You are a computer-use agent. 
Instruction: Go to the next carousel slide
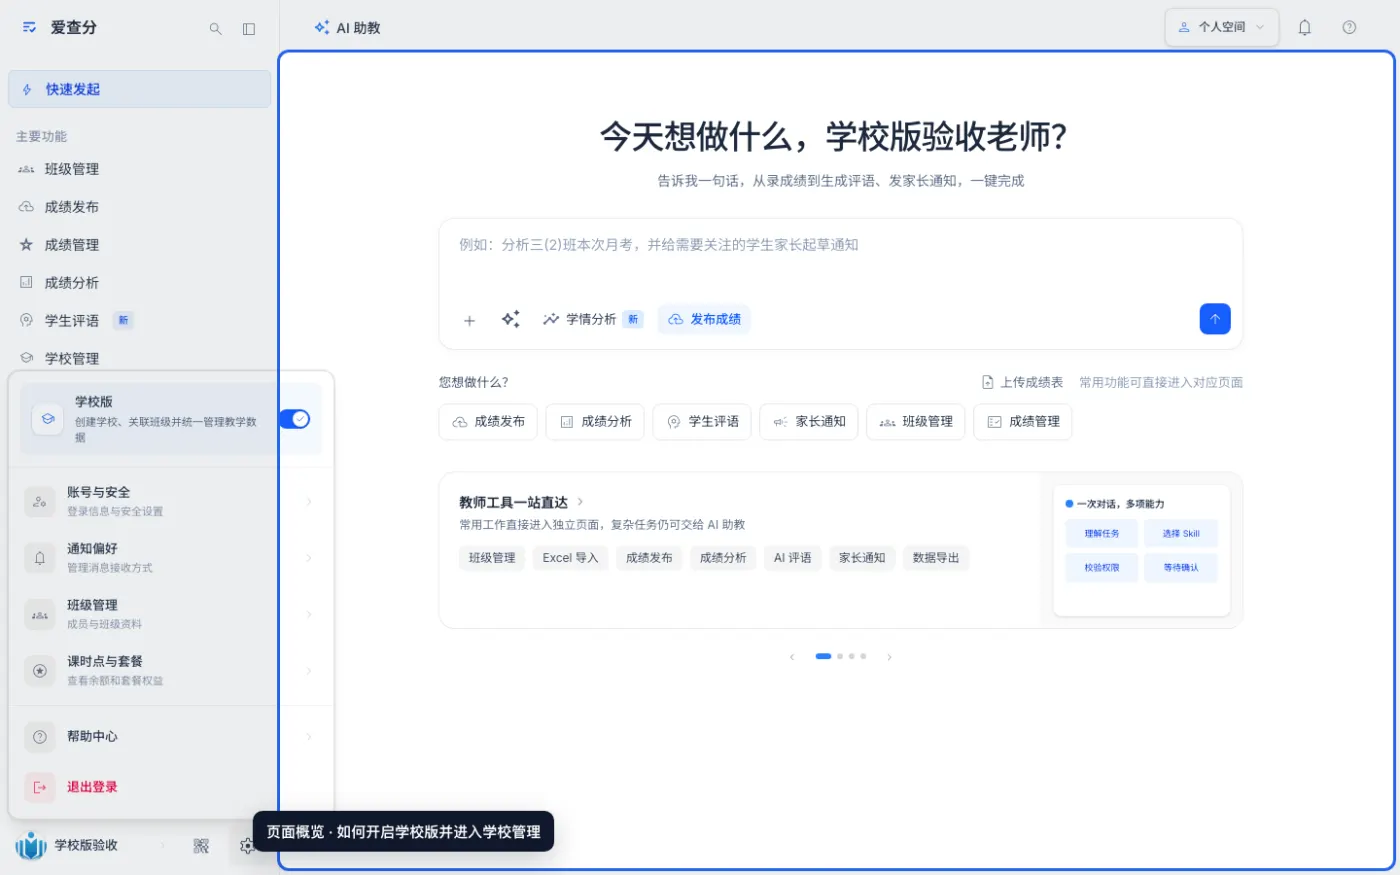[889, 657]
